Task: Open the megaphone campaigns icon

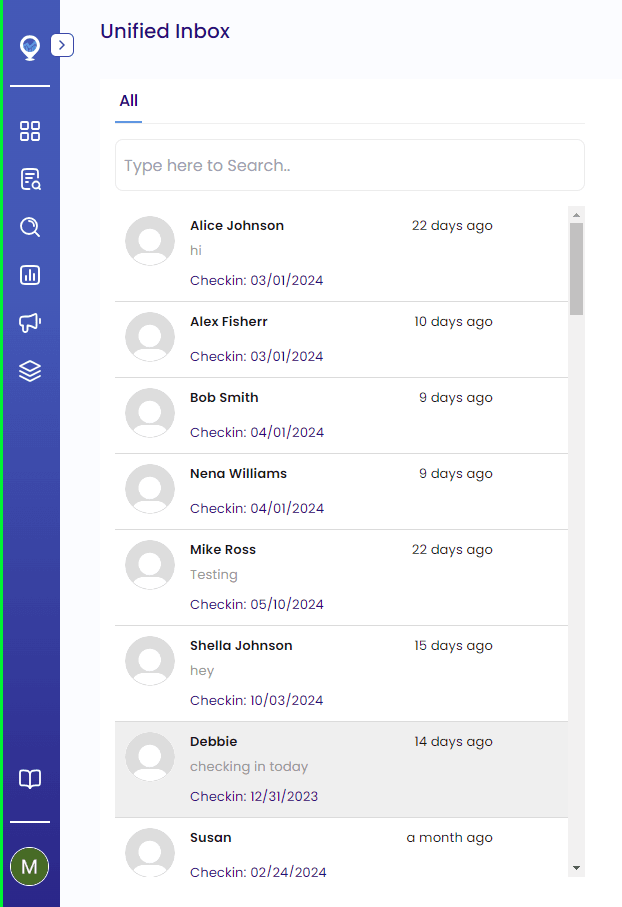Action: tap(30, 322)
